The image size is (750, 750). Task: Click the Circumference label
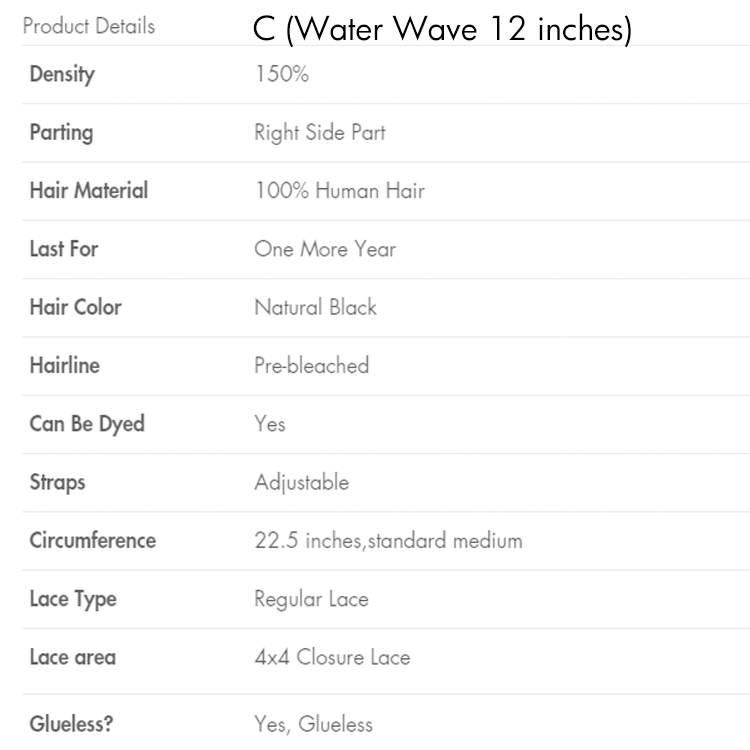coord(93,541)
